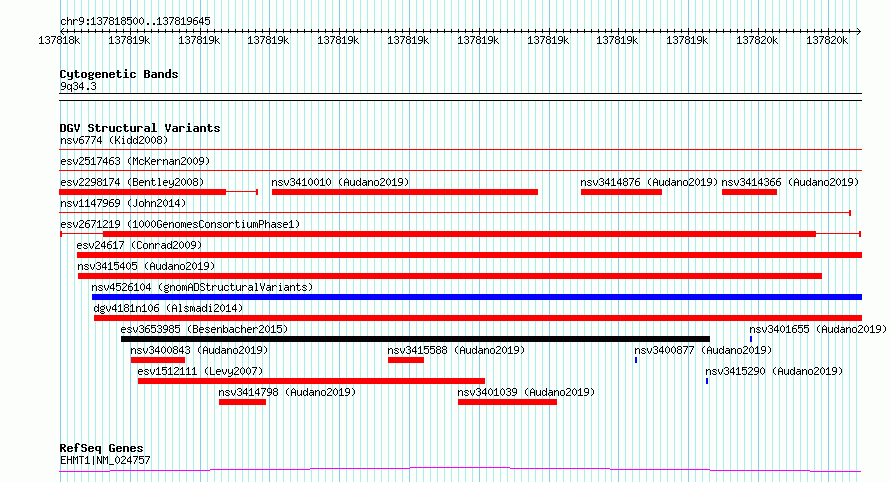
Task: Click esv1512111 (Levy2007) label
Action: (200, 371)
